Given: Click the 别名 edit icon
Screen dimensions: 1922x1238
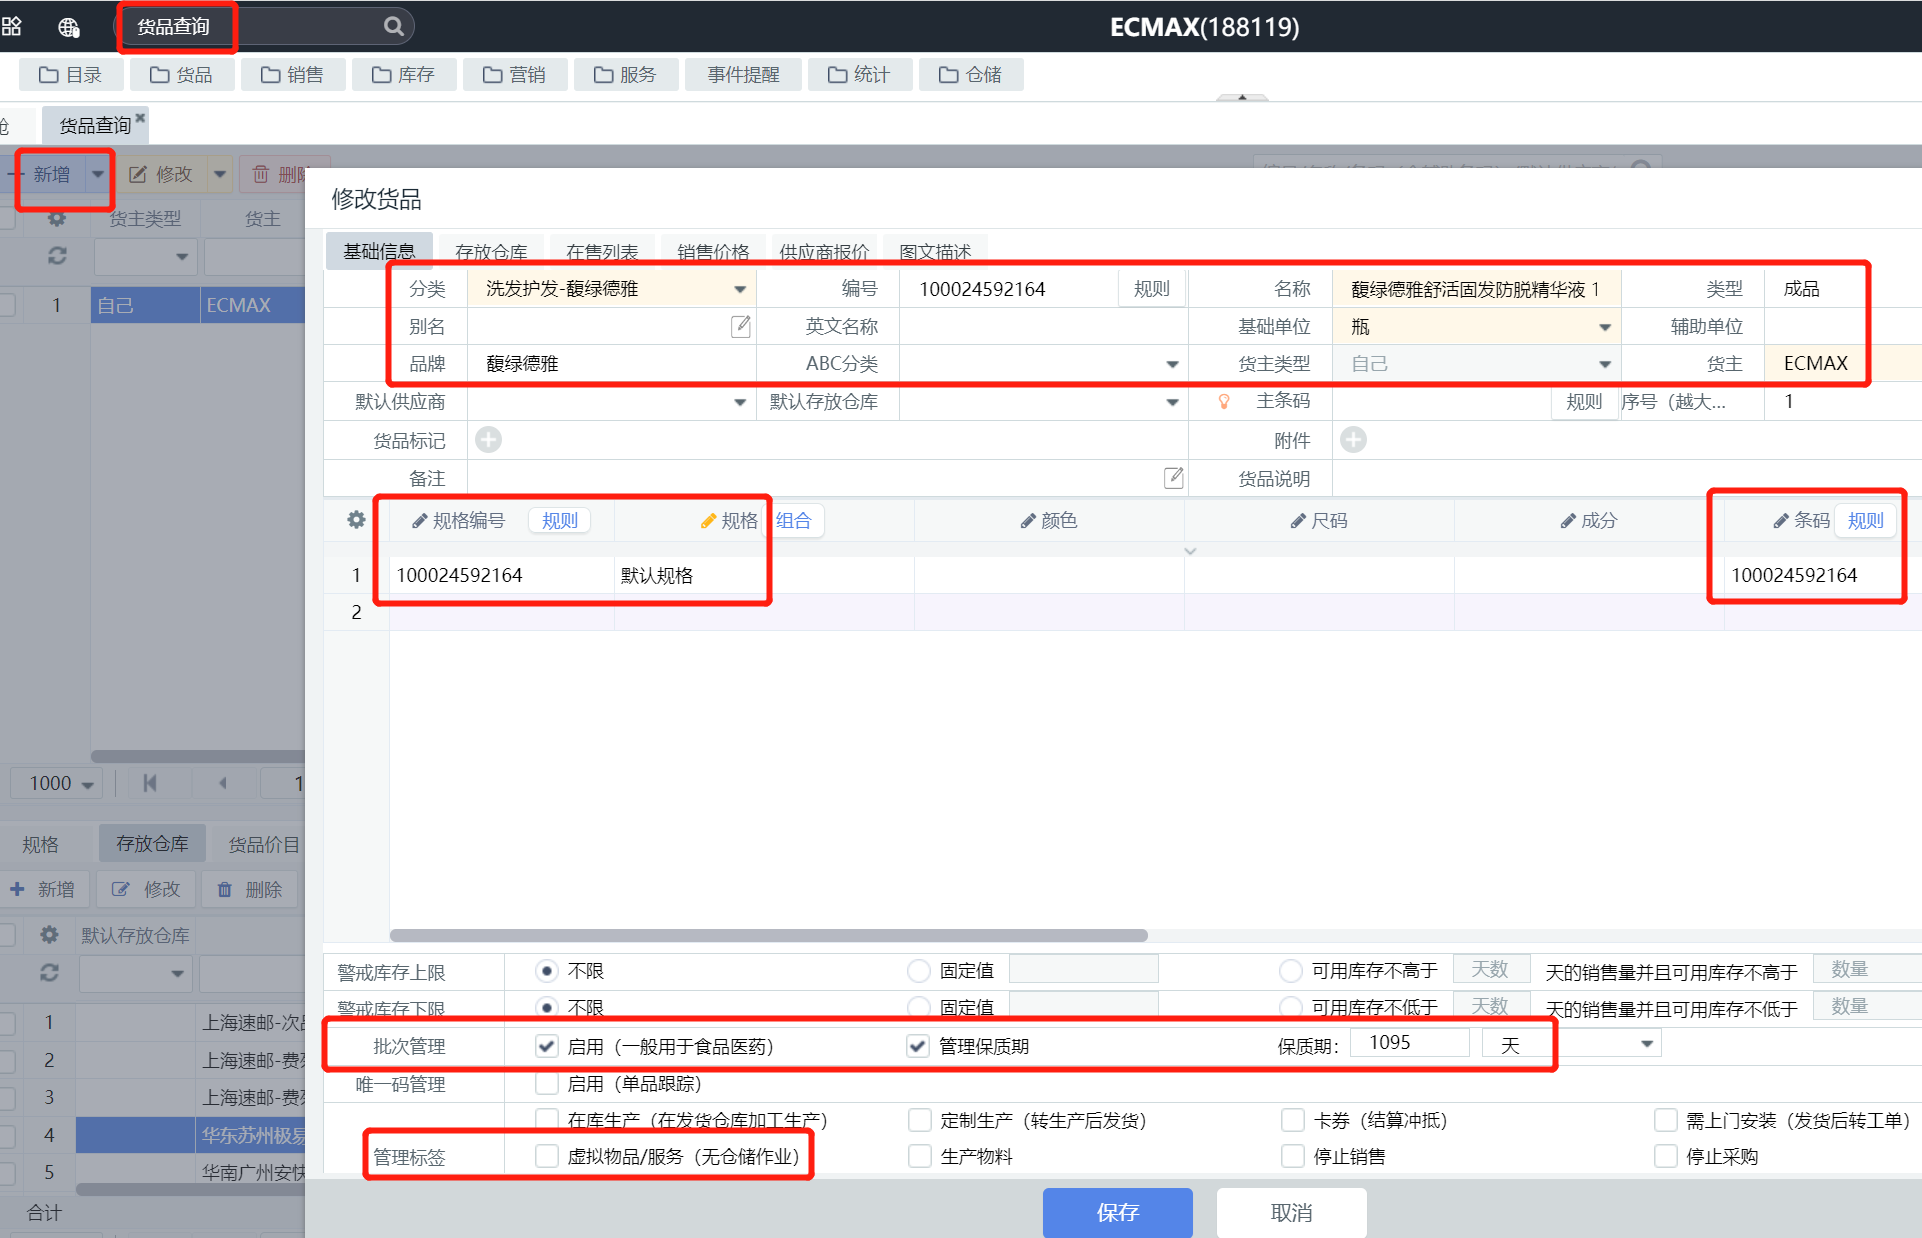Looking at the screenshot, I should (740, 326).
